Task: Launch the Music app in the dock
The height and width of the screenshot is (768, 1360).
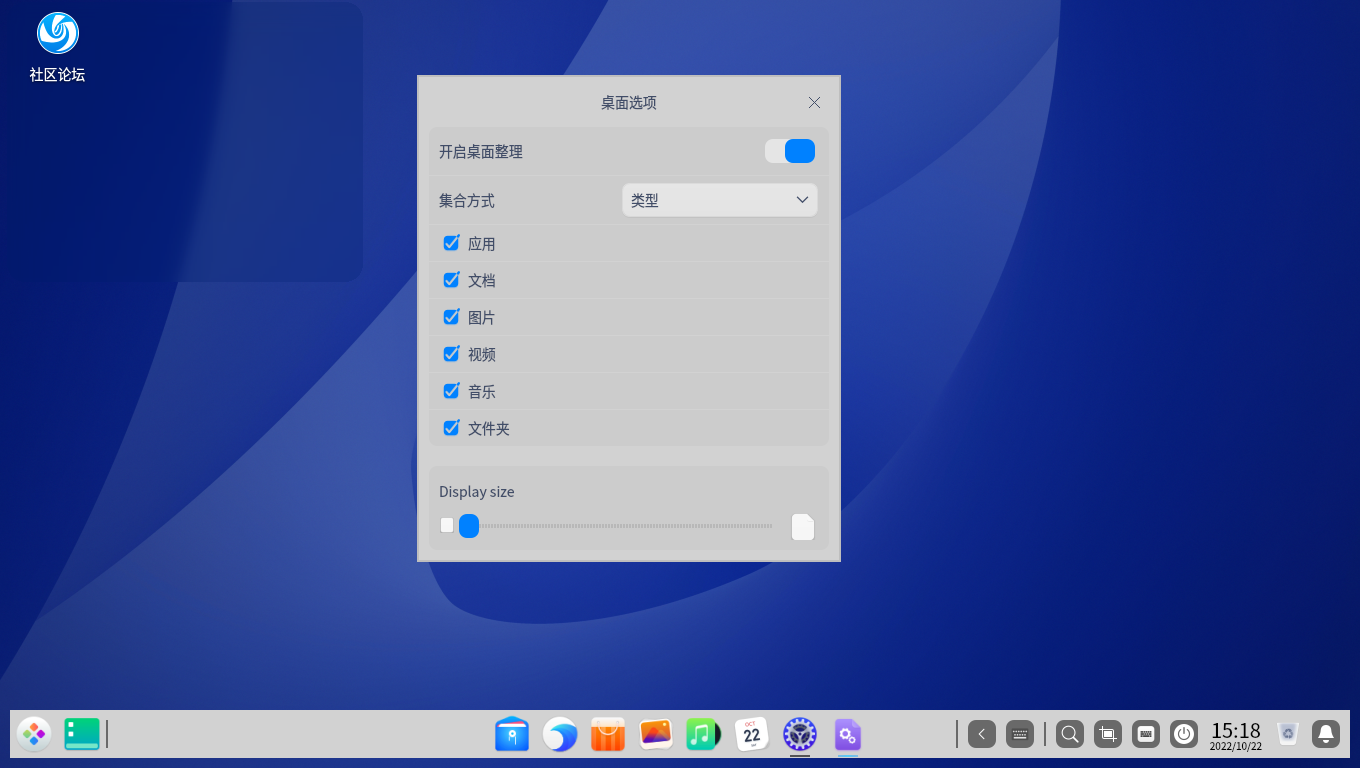Action: [703, 734]
